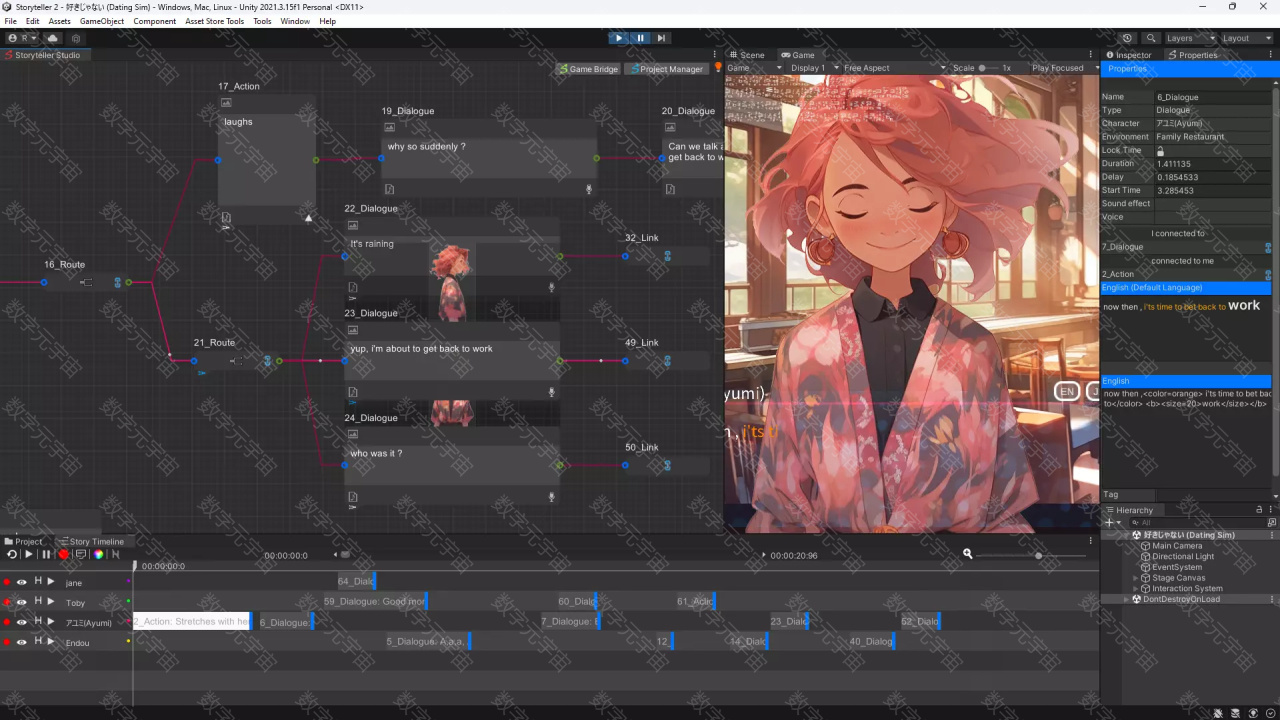1280x720 pixels.
Task: Open the File menu
Action: [11, 21]
